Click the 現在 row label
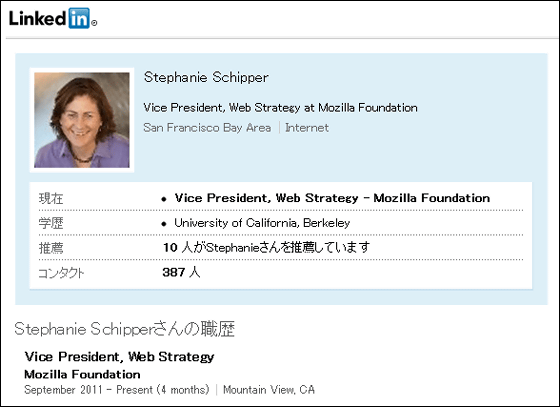The height and width of the screenshot is (407, 560). click(51, 198)
